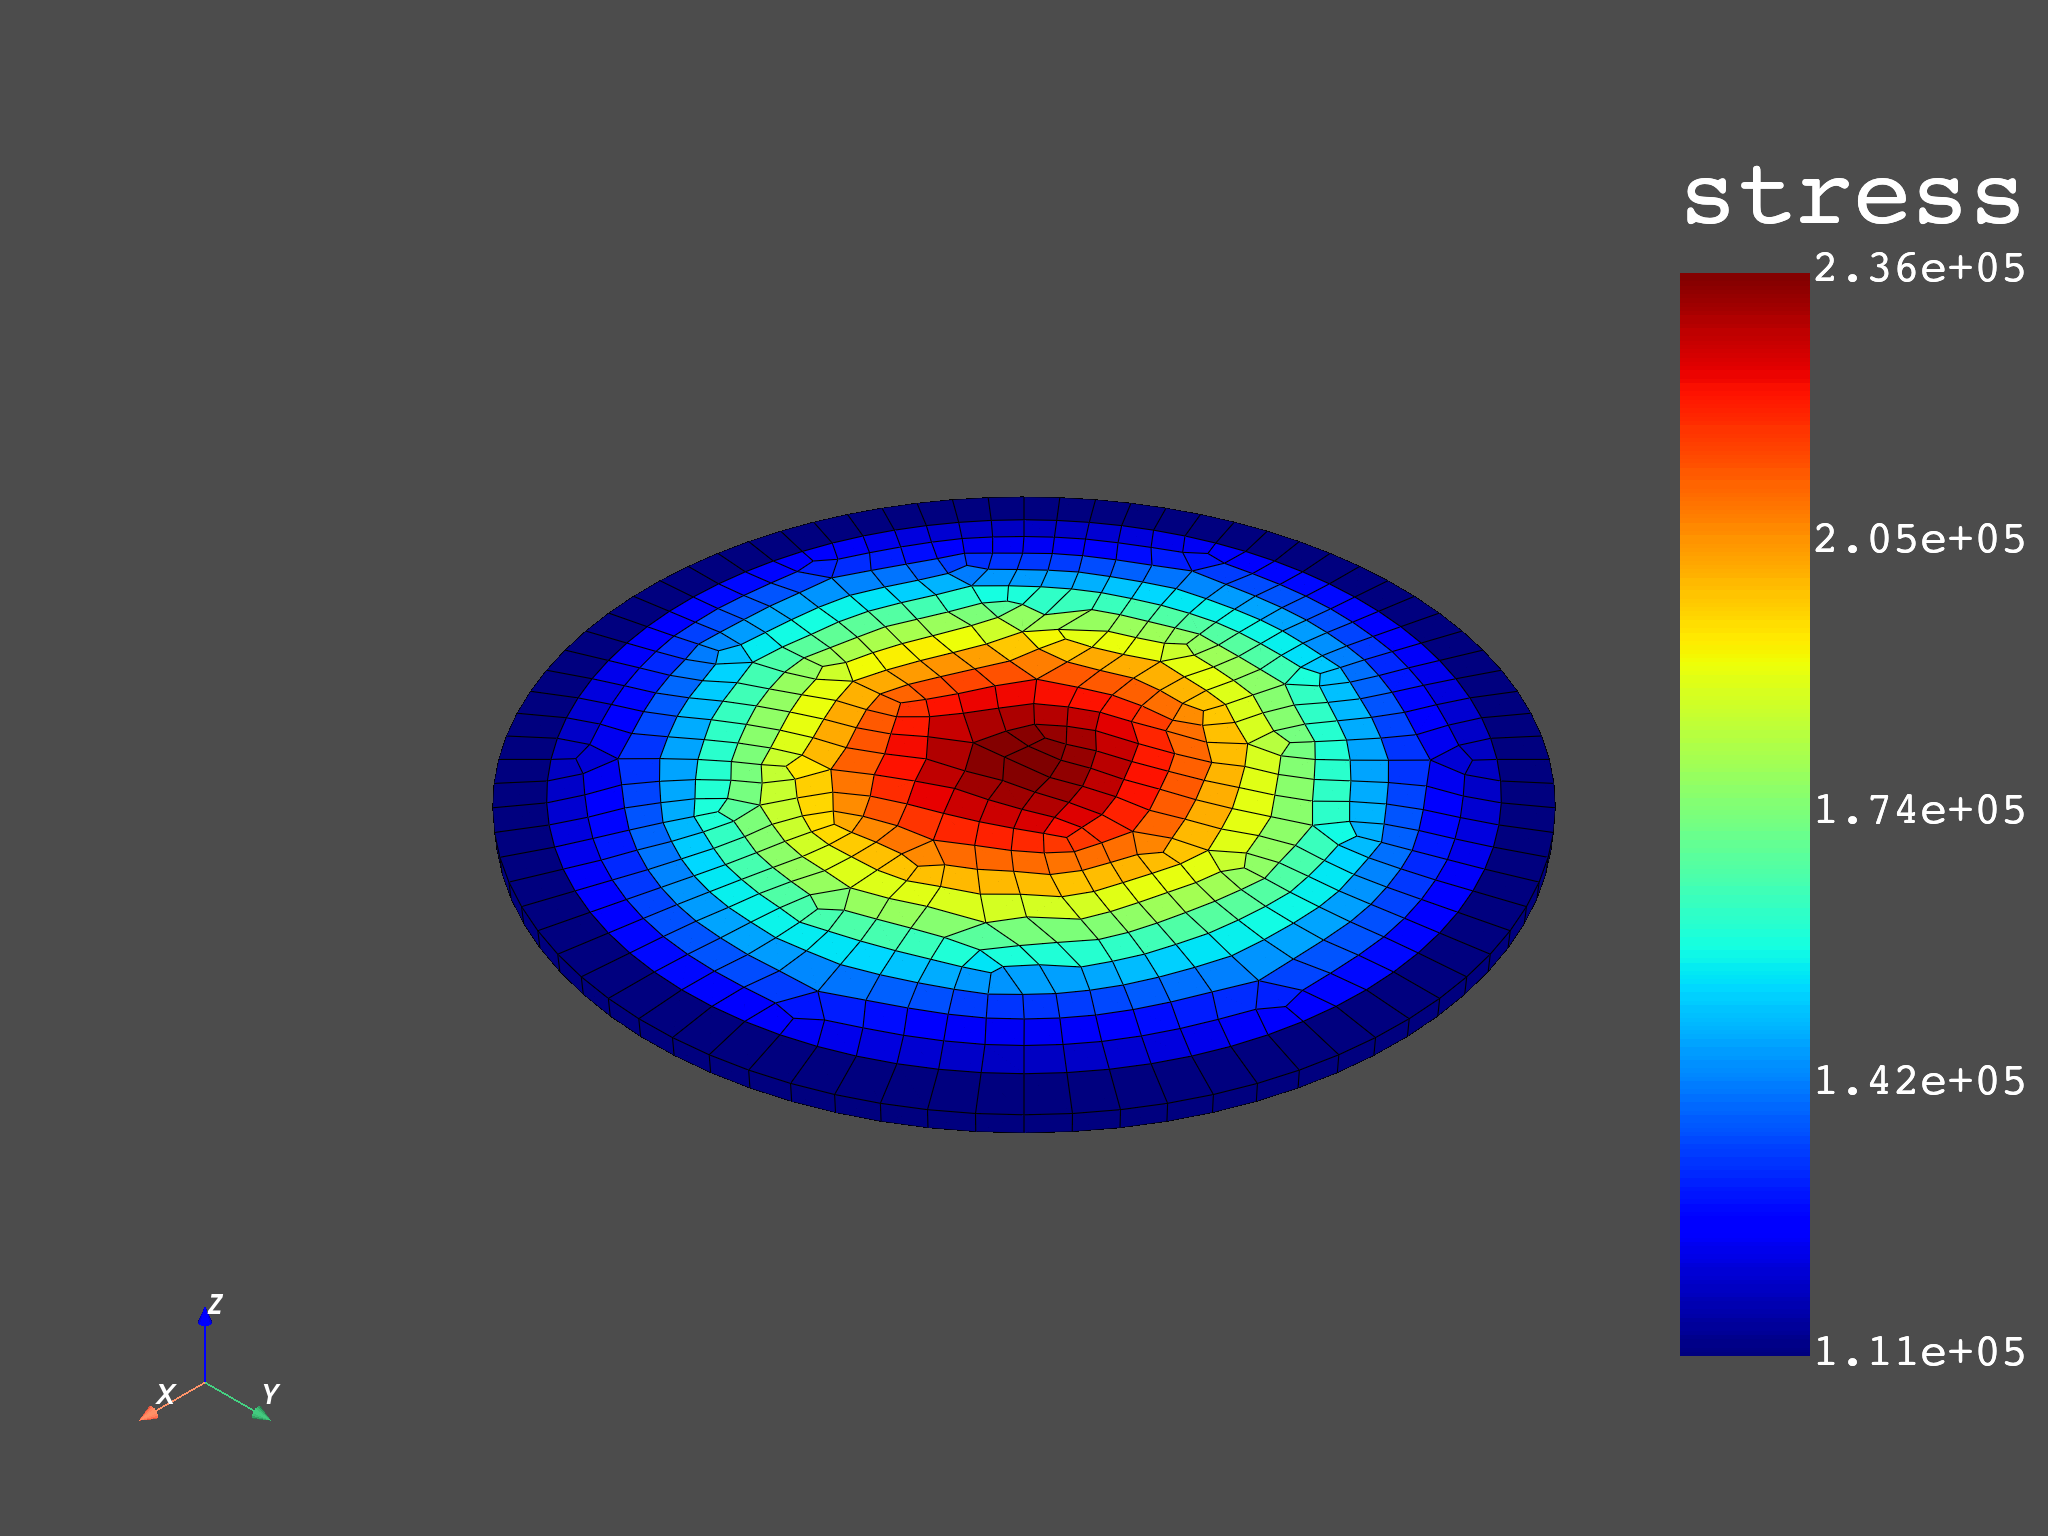The width and height of the screenshot is (2048, 1536).
Task: Click the 1.74e+05 scale label
Action: point(1919,810)
